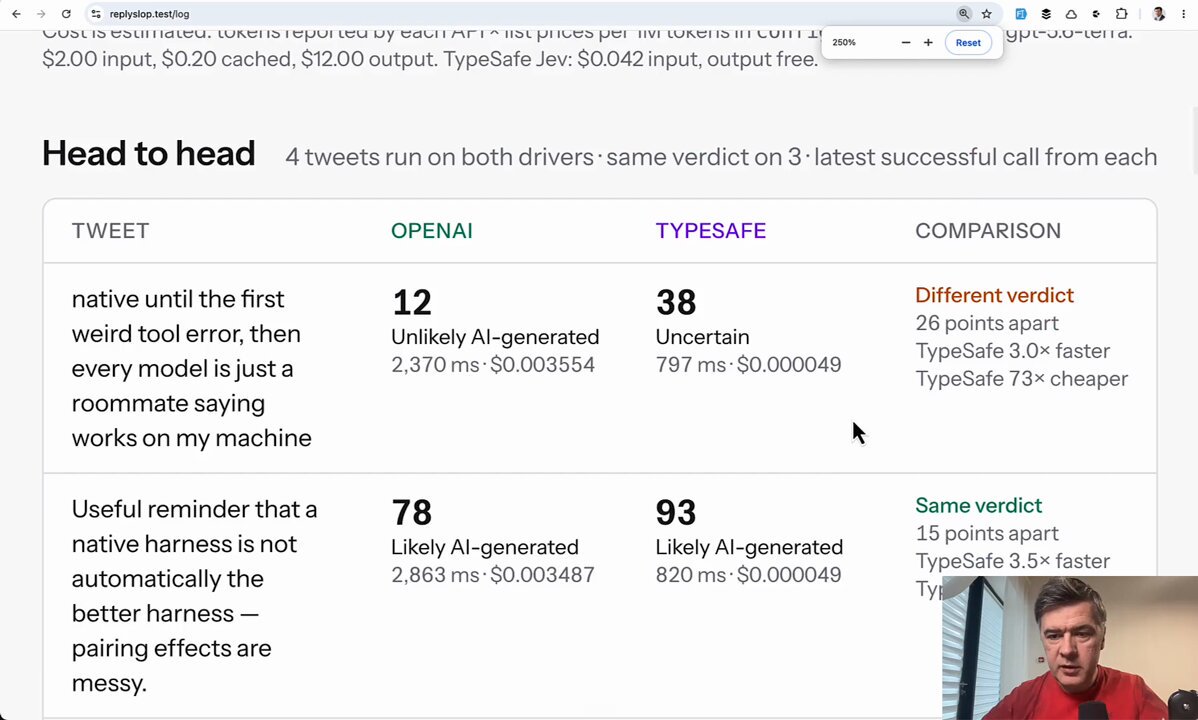Select the TypeSafe score 93
The height and width of the screenshot is (720, 1198).
pos(675,513)
